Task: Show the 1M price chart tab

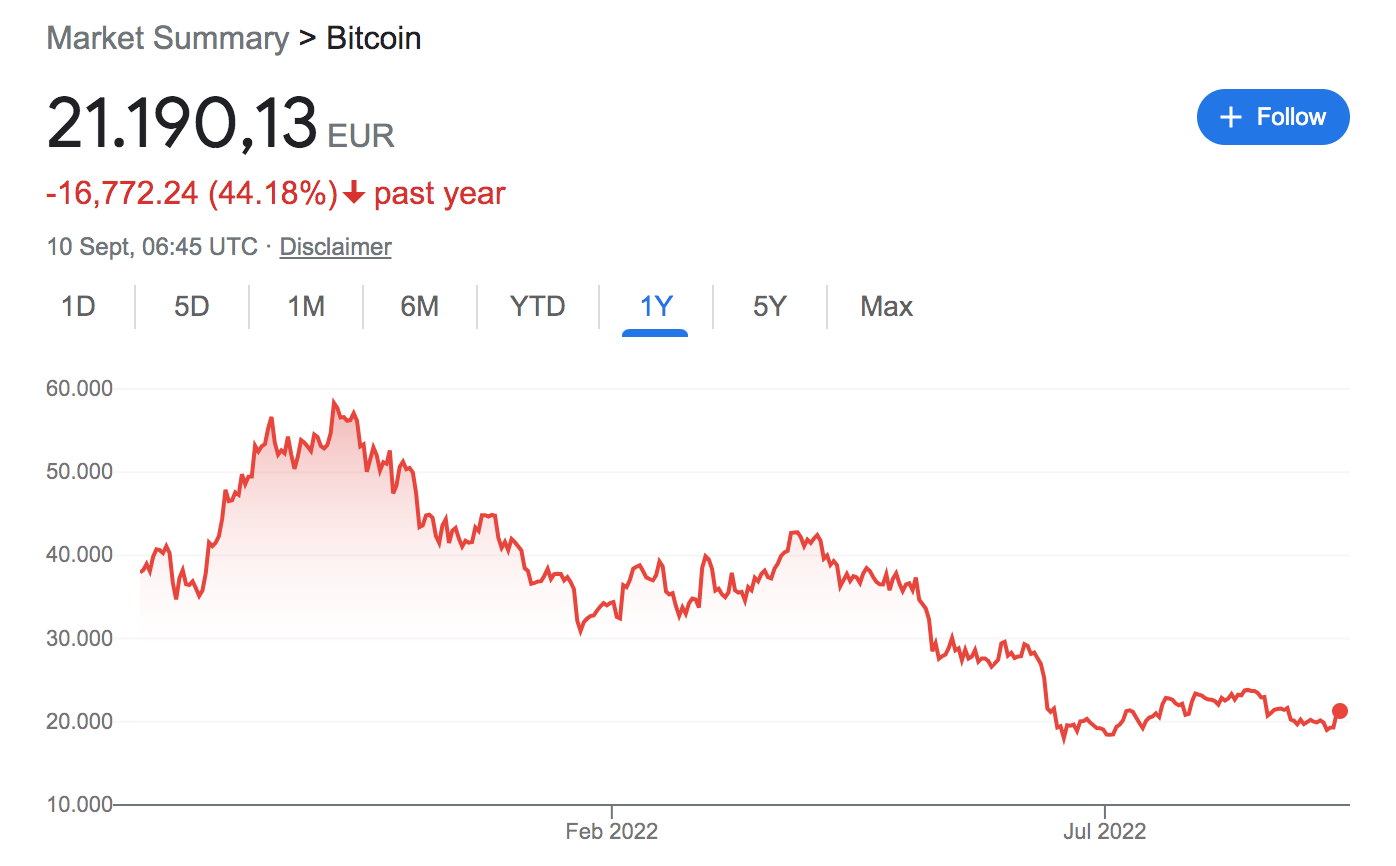Action: click(x=306, y=306)
